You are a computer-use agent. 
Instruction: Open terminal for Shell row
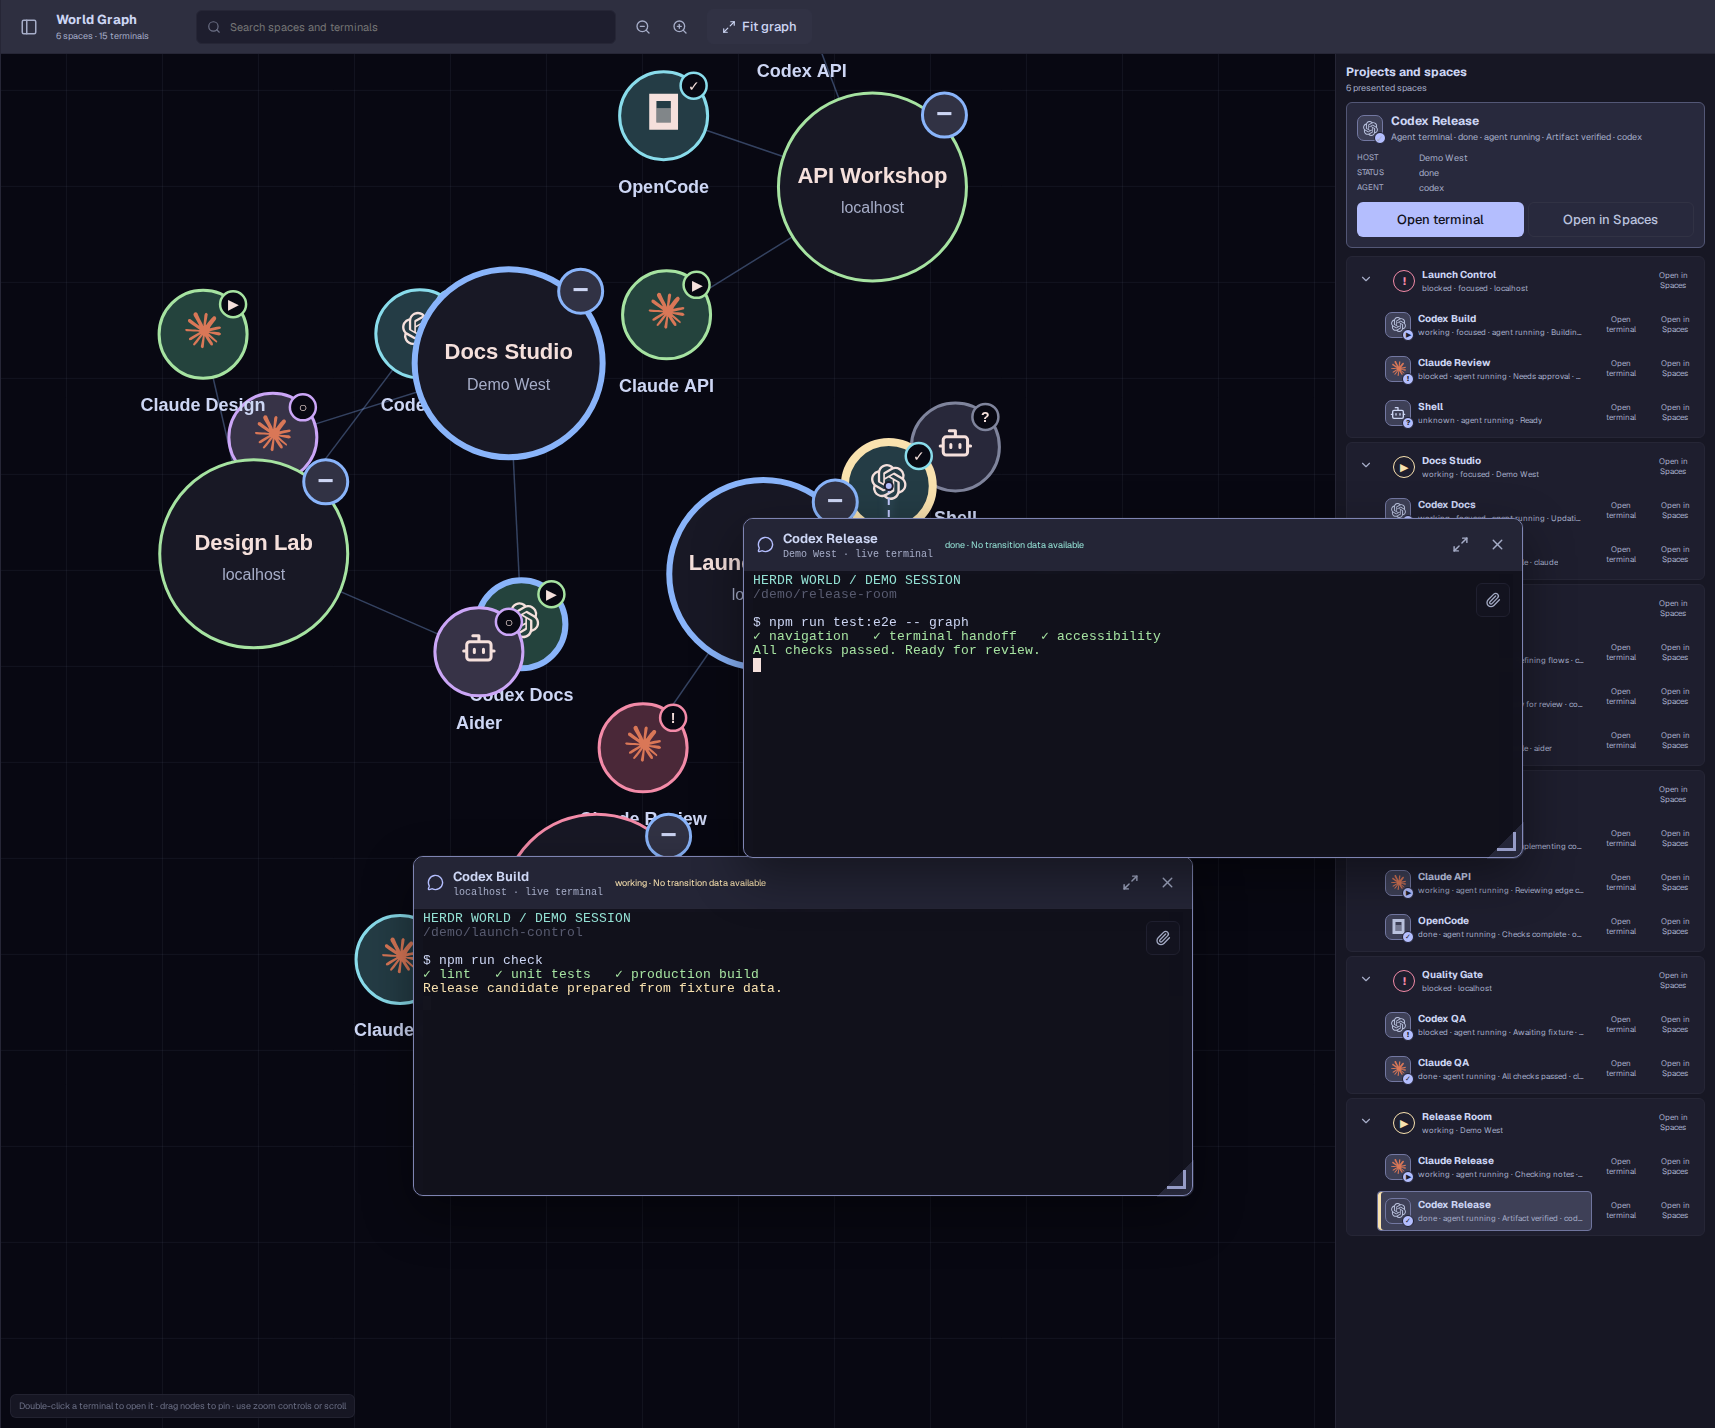(1621, 413)
